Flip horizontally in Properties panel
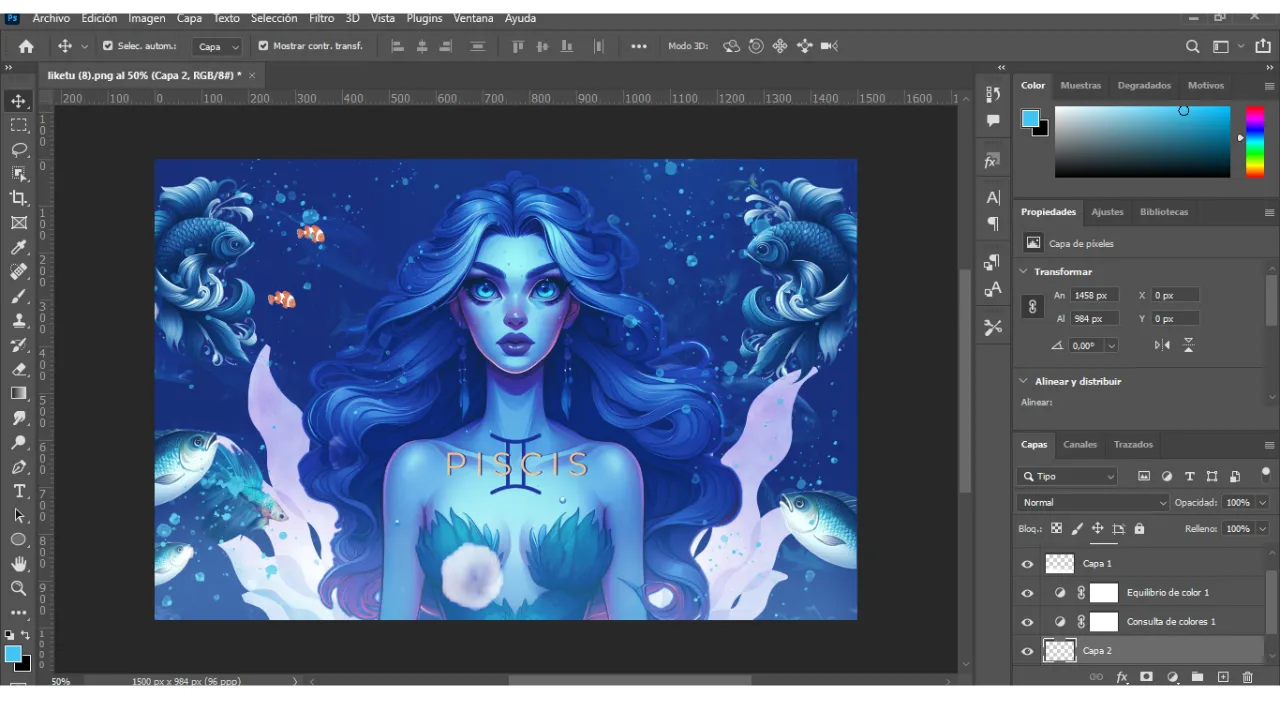Screen dimensions: 1280x720 (x=1162, y=345)
